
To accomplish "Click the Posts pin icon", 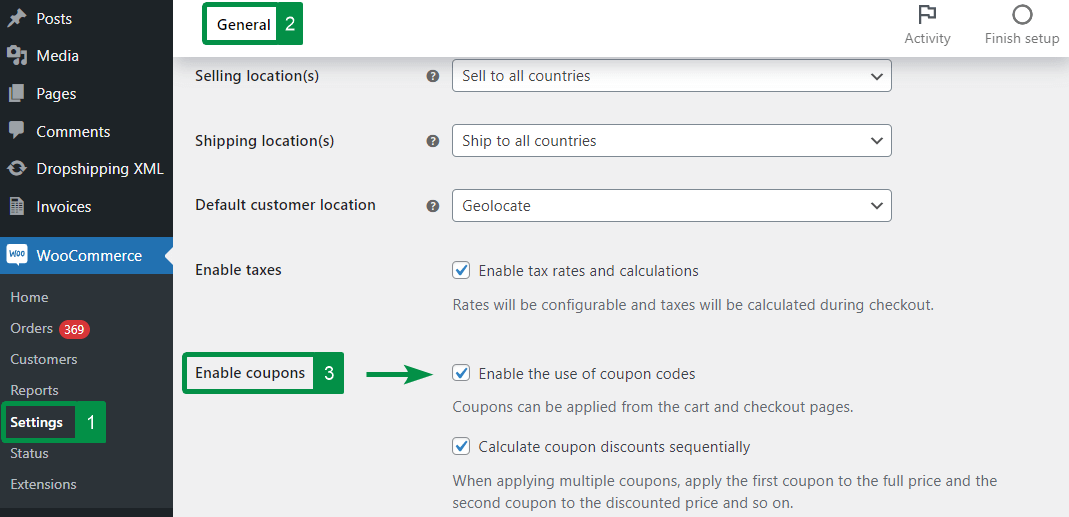I will (x=16, y=18).
